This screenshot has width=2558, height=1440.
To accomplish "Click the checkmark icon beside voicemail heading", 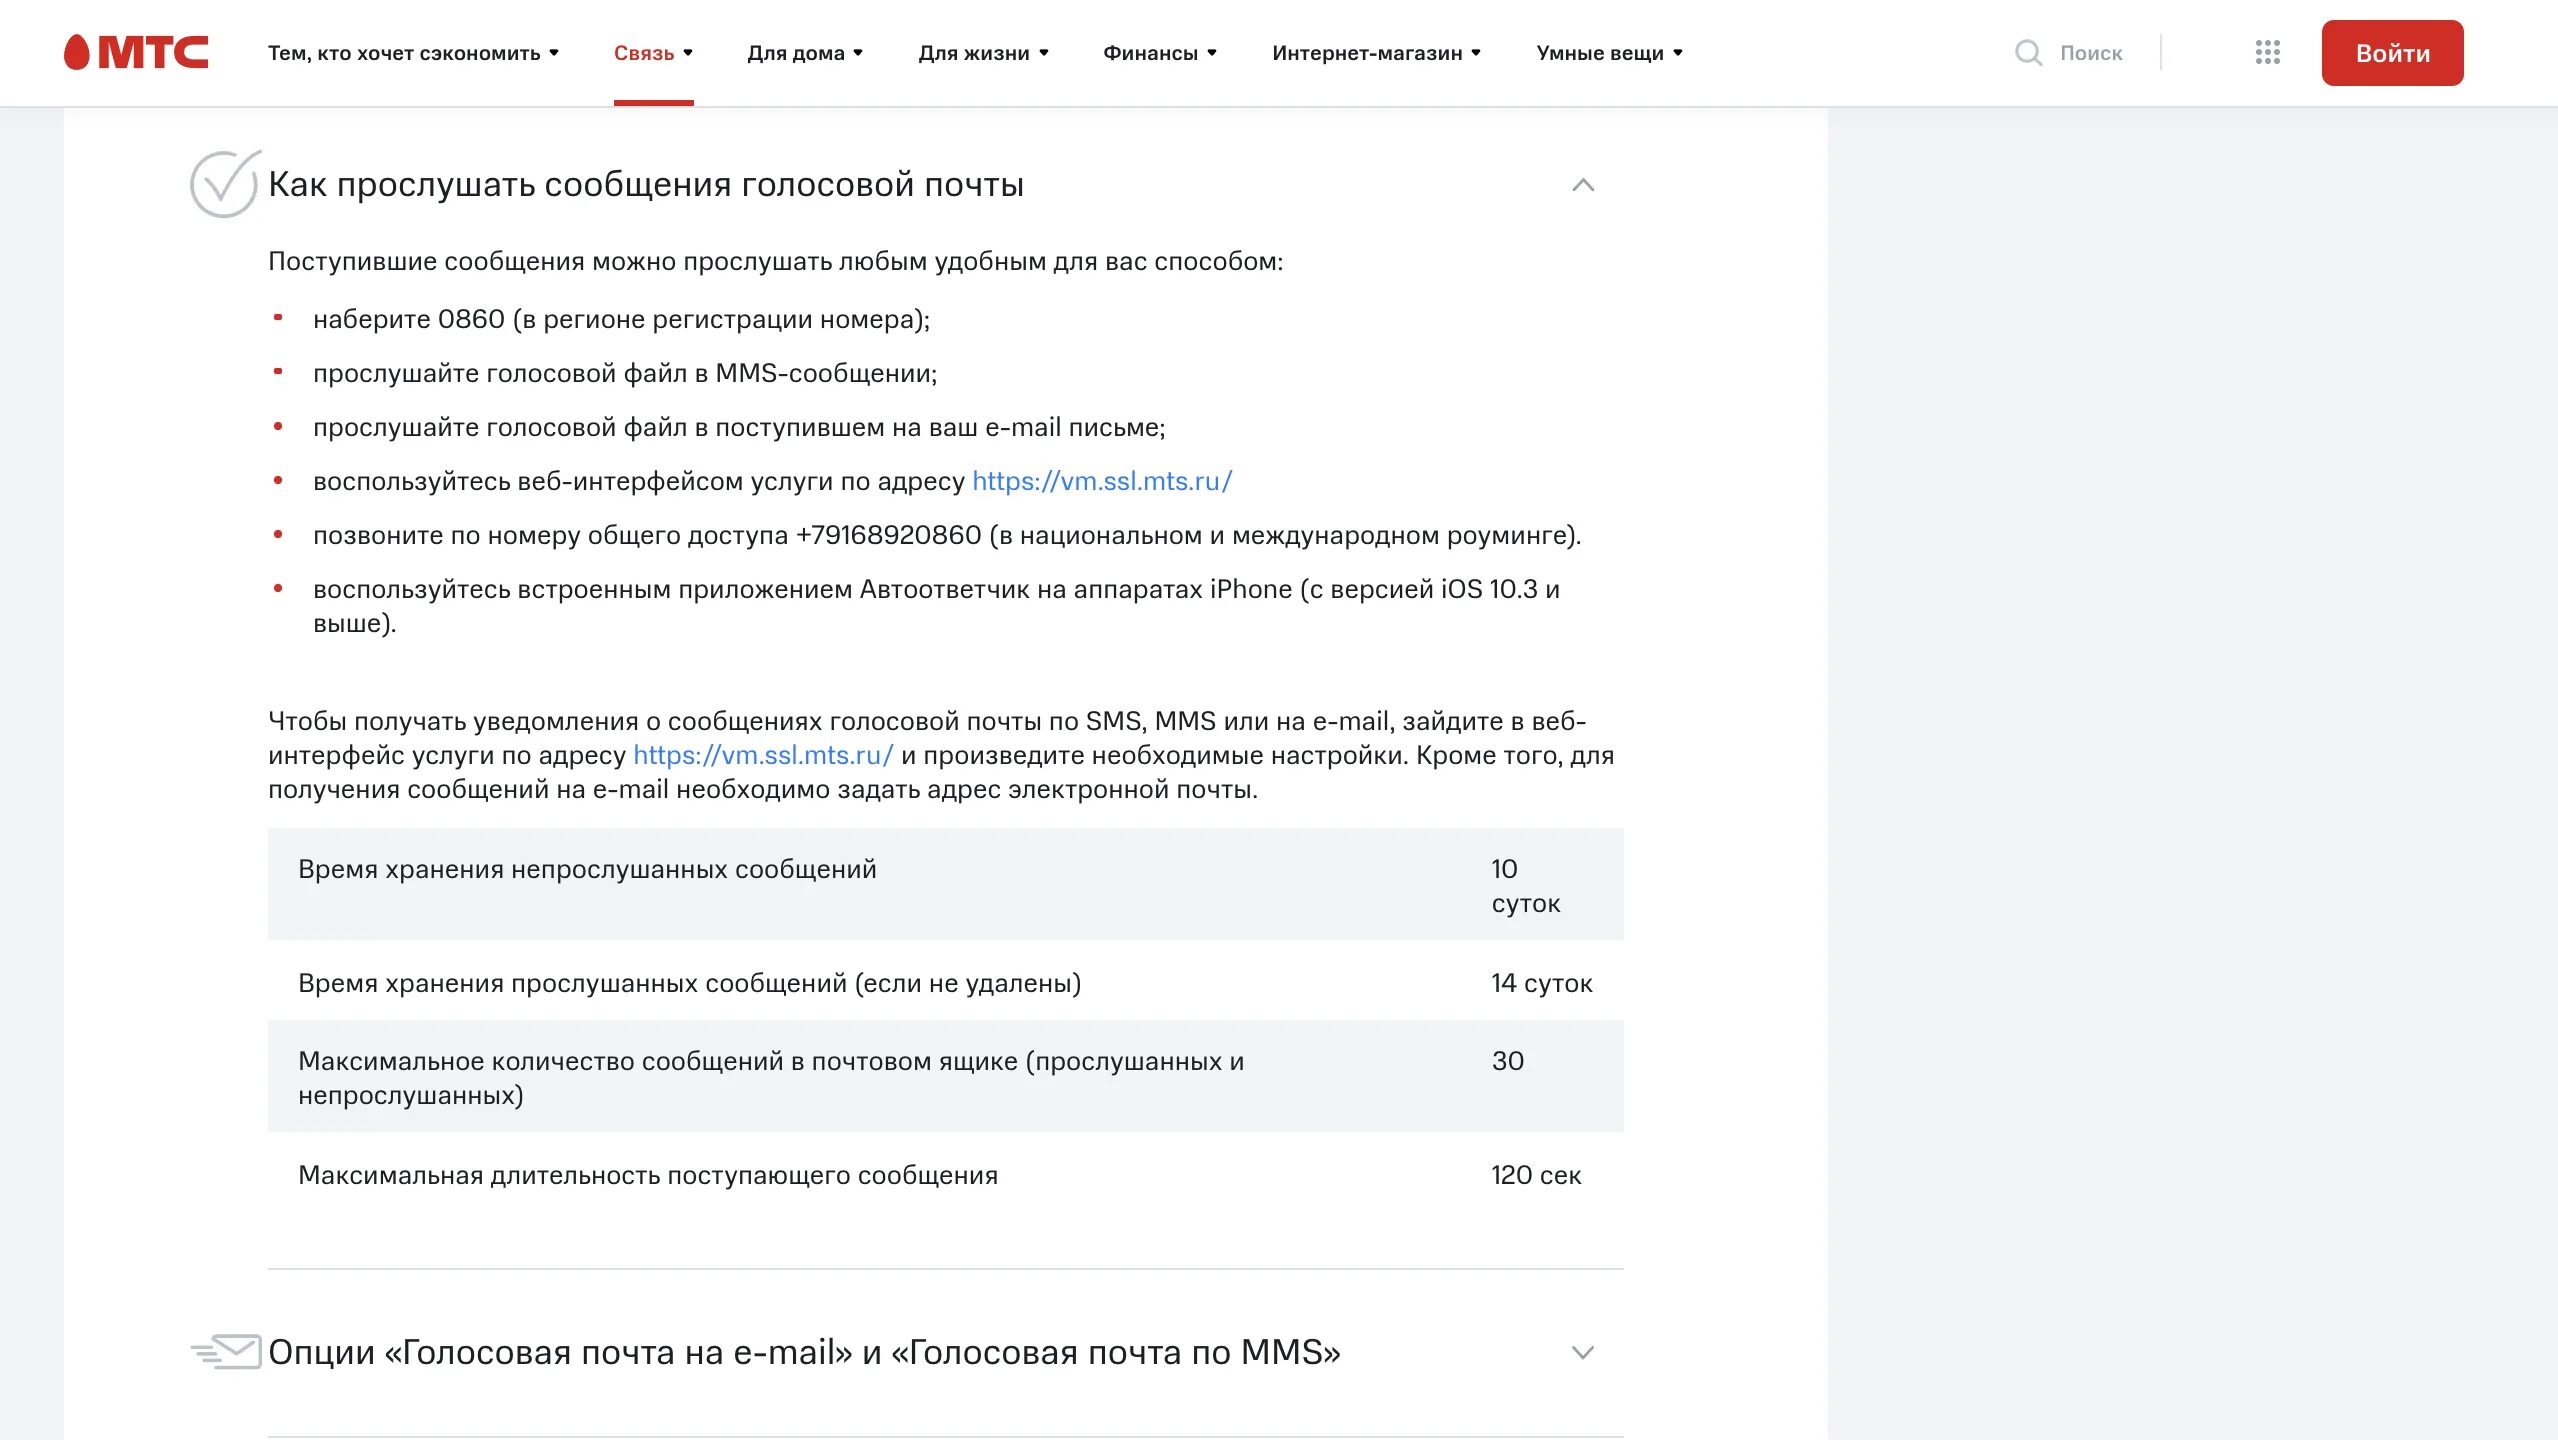I will coord(226,184).
